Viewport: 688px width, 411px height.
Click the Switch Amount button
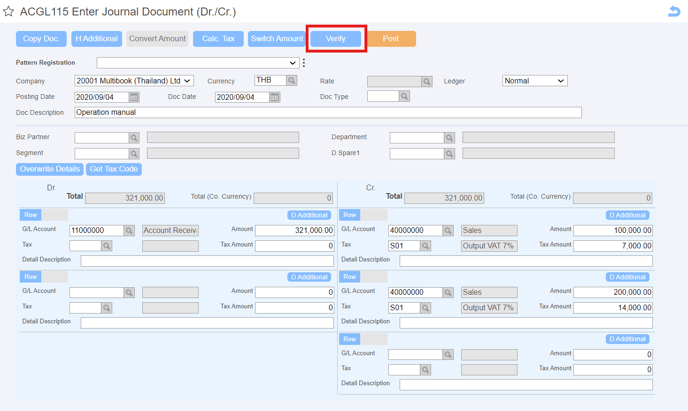[277, 39]
